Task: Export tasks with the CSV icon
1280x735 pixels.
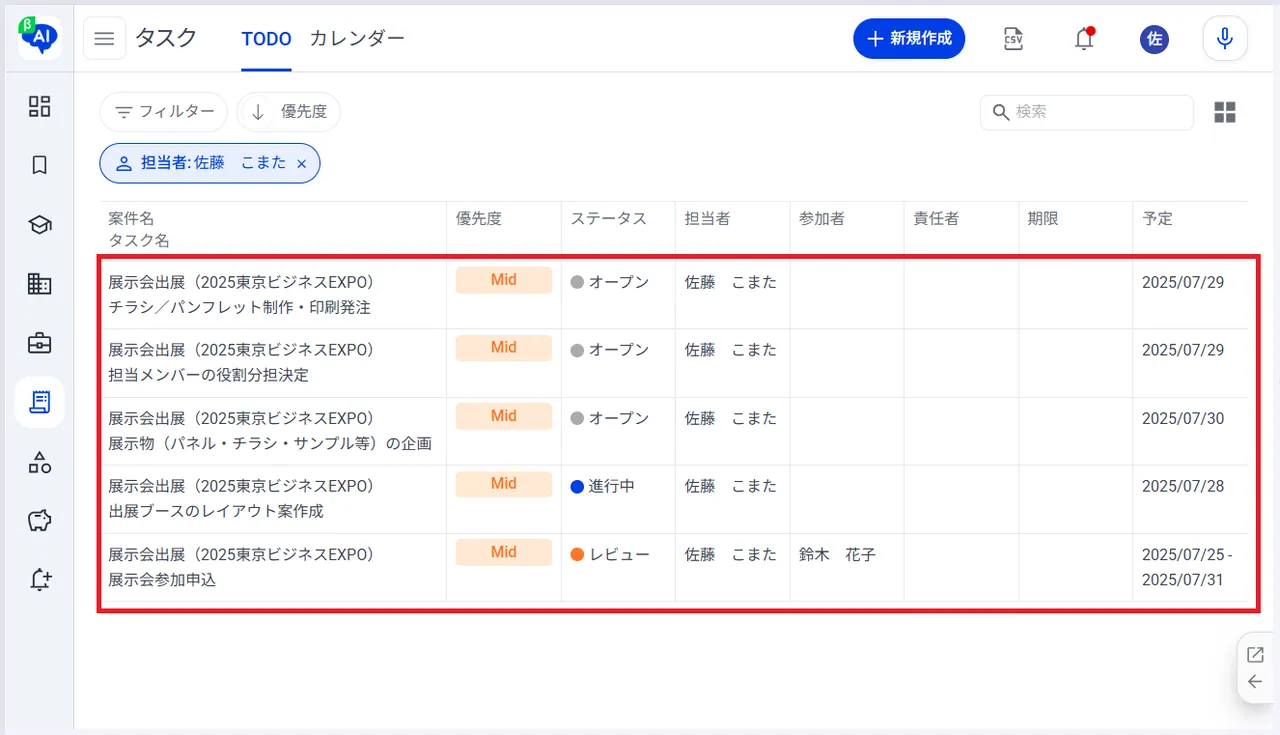Action: point(1013,39)
